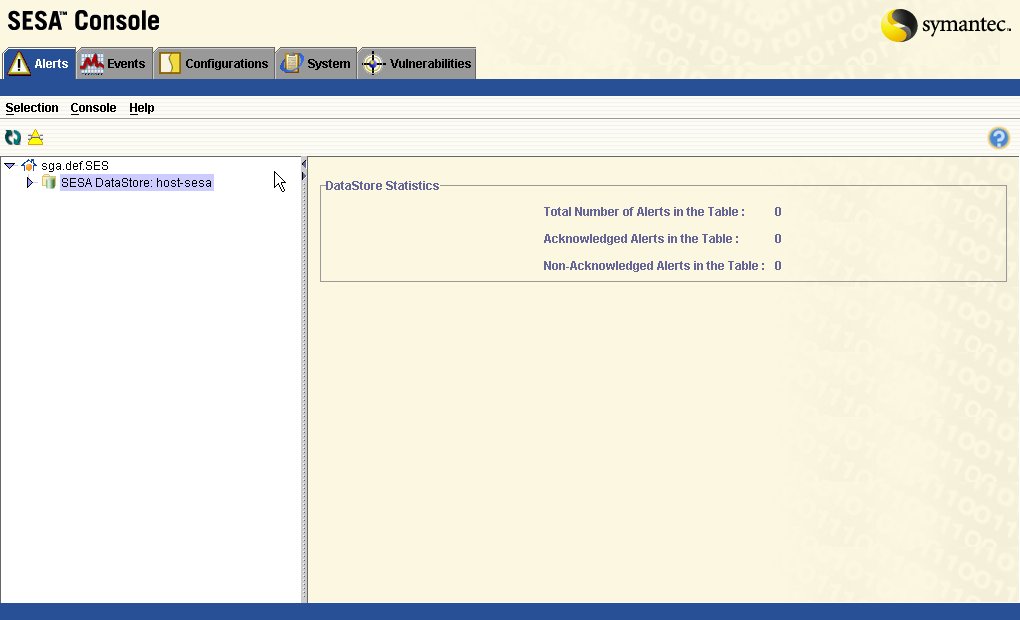
Task: Collapse the left pane with splitter left arrow
Action: click(x=304, y=164)
